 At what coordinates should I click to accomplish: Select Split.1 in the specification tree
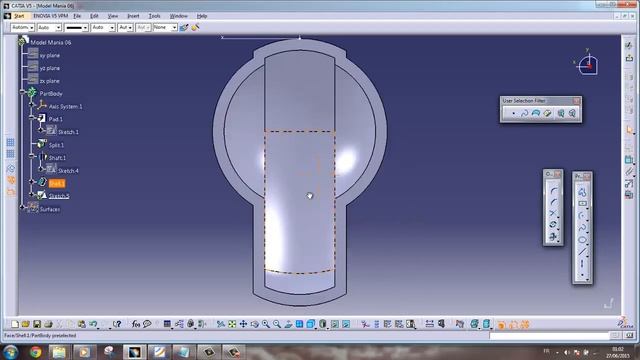[x=56, y=145]
